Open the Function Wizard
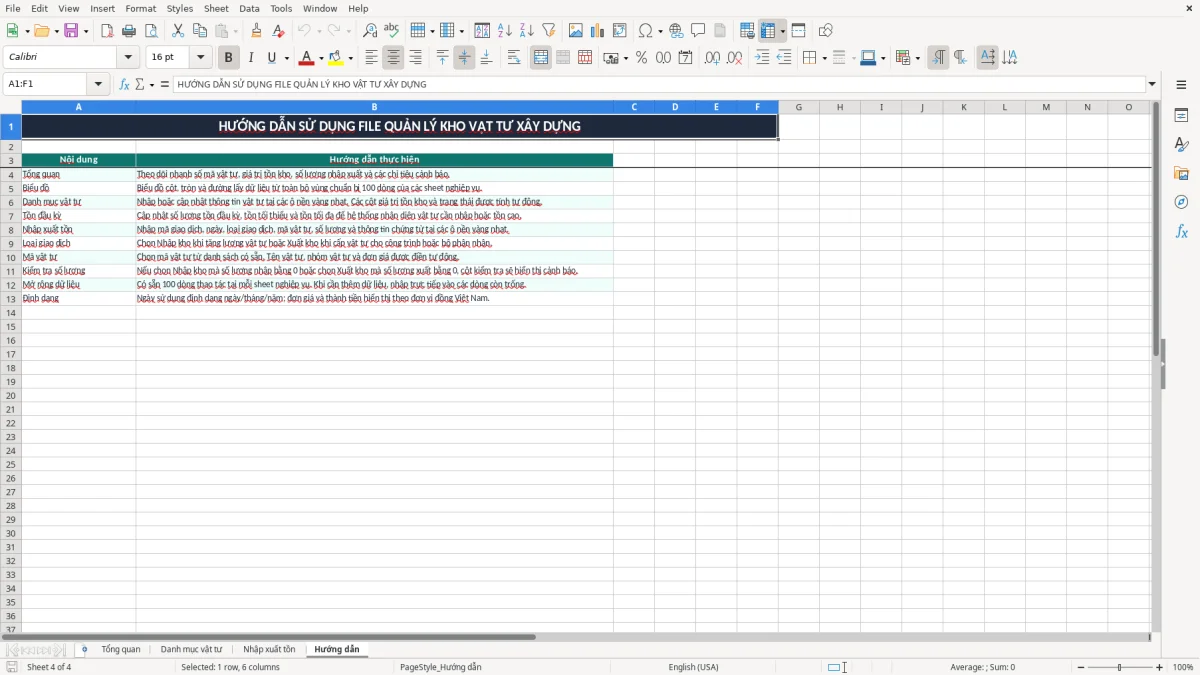1200x675 pixels. click(x=124, y=85)
